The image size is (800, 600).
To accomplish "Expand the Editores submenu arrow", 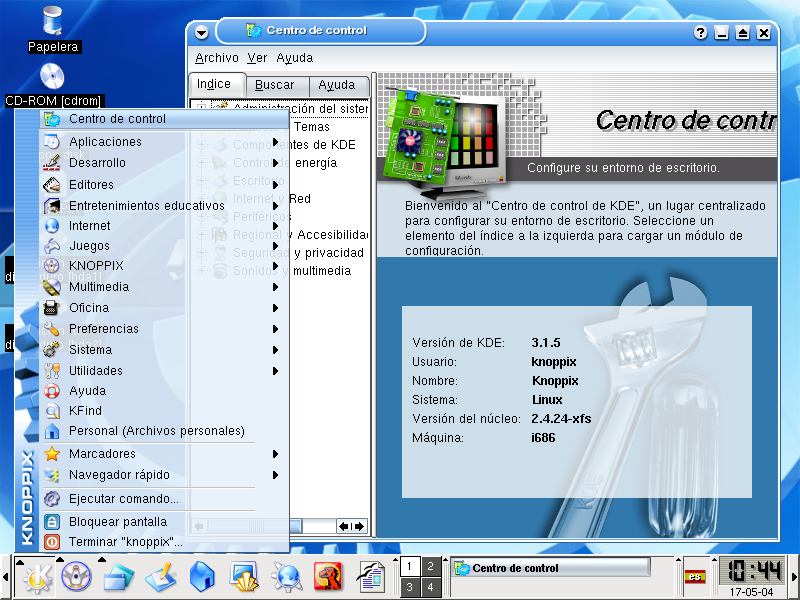I will click(x=276, y=185).
